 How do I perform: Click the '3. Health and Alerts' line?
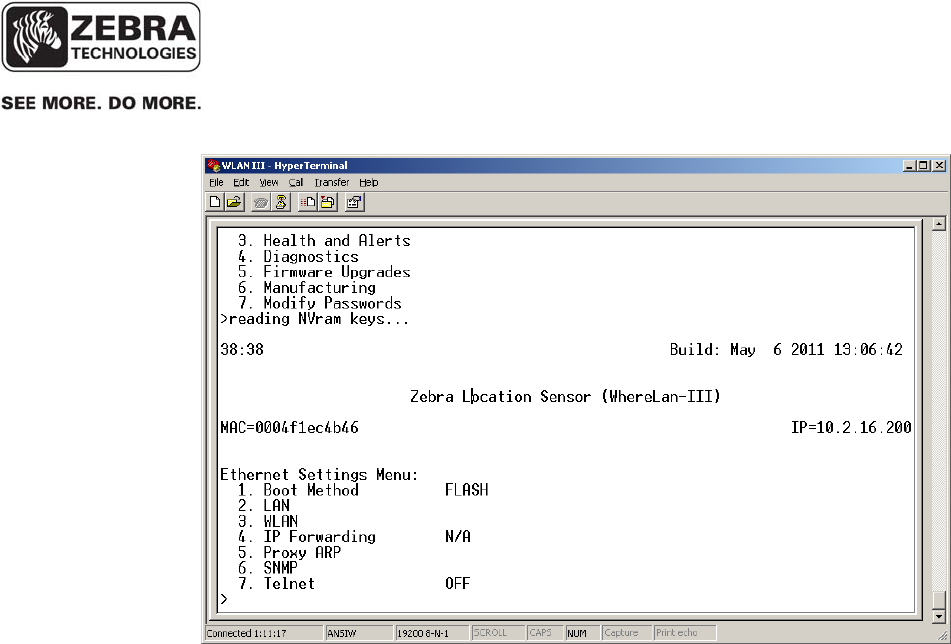tap(324, 241)
